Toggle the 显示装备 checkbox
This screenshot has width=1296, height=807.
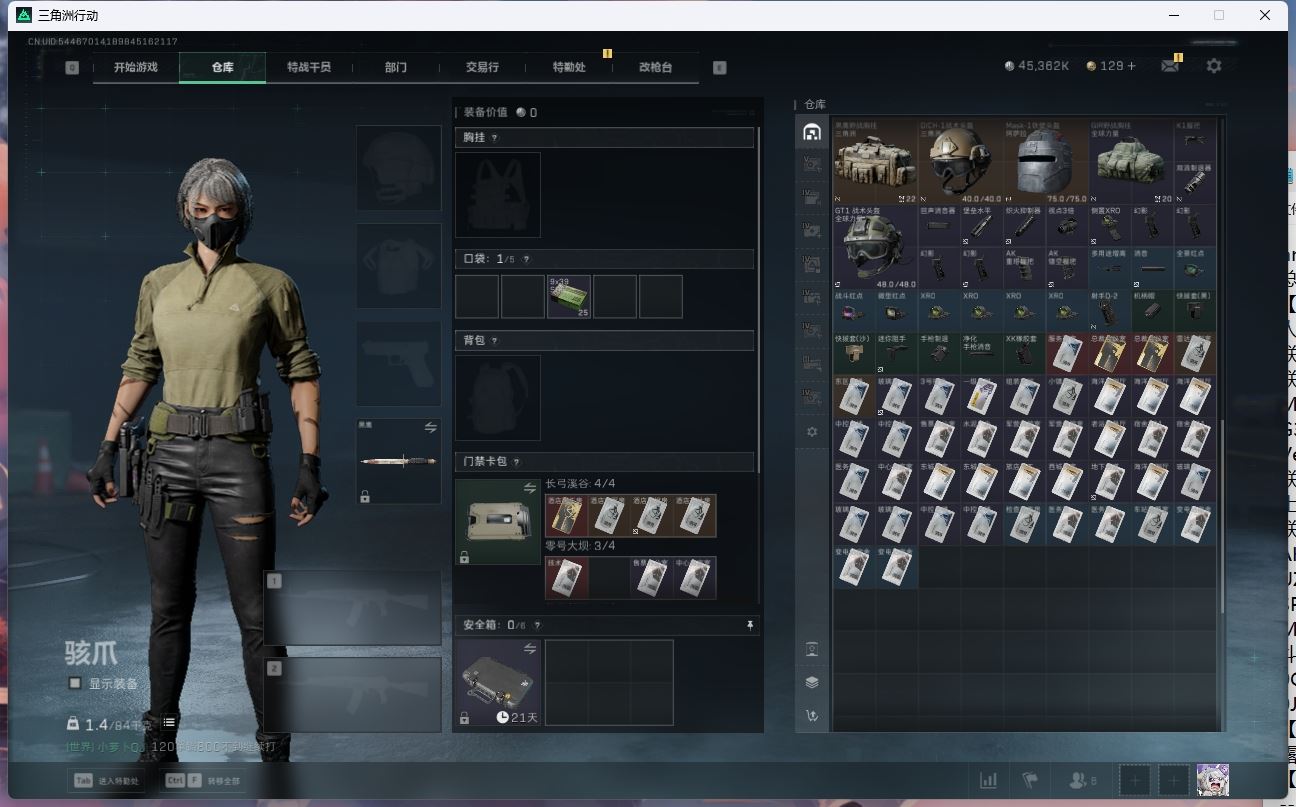75,683
